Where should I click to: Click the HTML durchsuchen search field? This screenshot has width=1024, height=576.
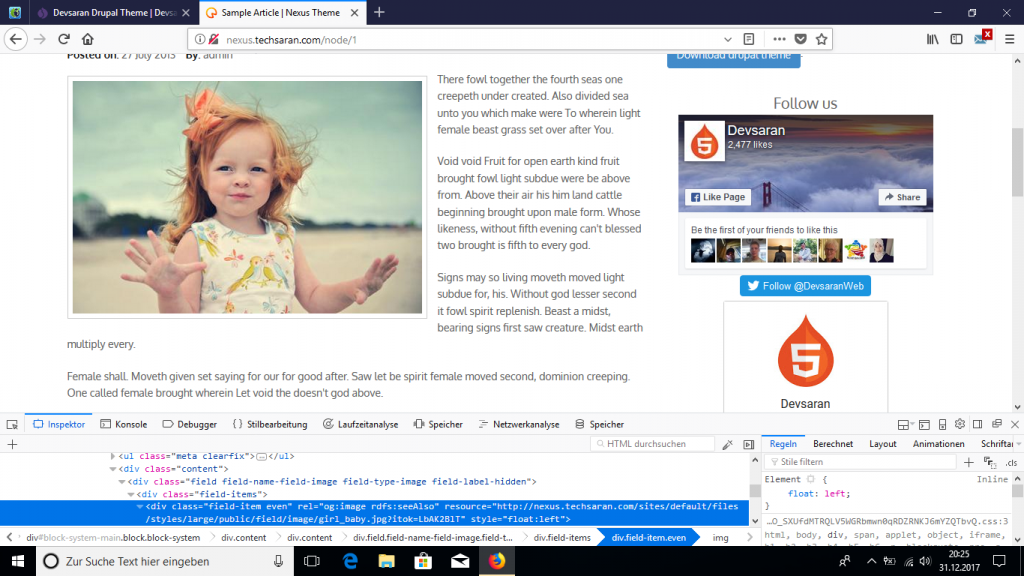coord(655,444)
